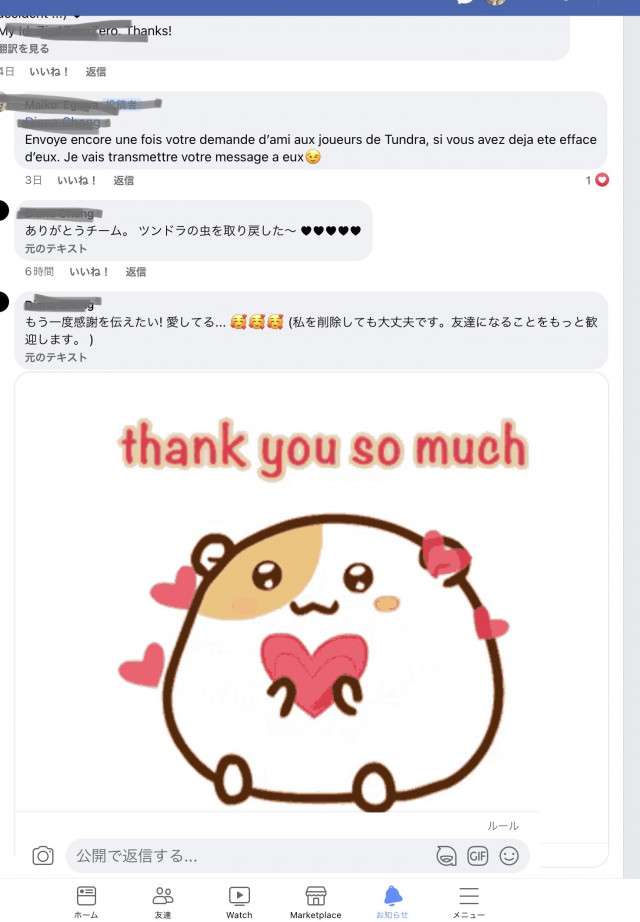Go to the ホーム home tab
The image size is (640, 922).
pos(86,901)
